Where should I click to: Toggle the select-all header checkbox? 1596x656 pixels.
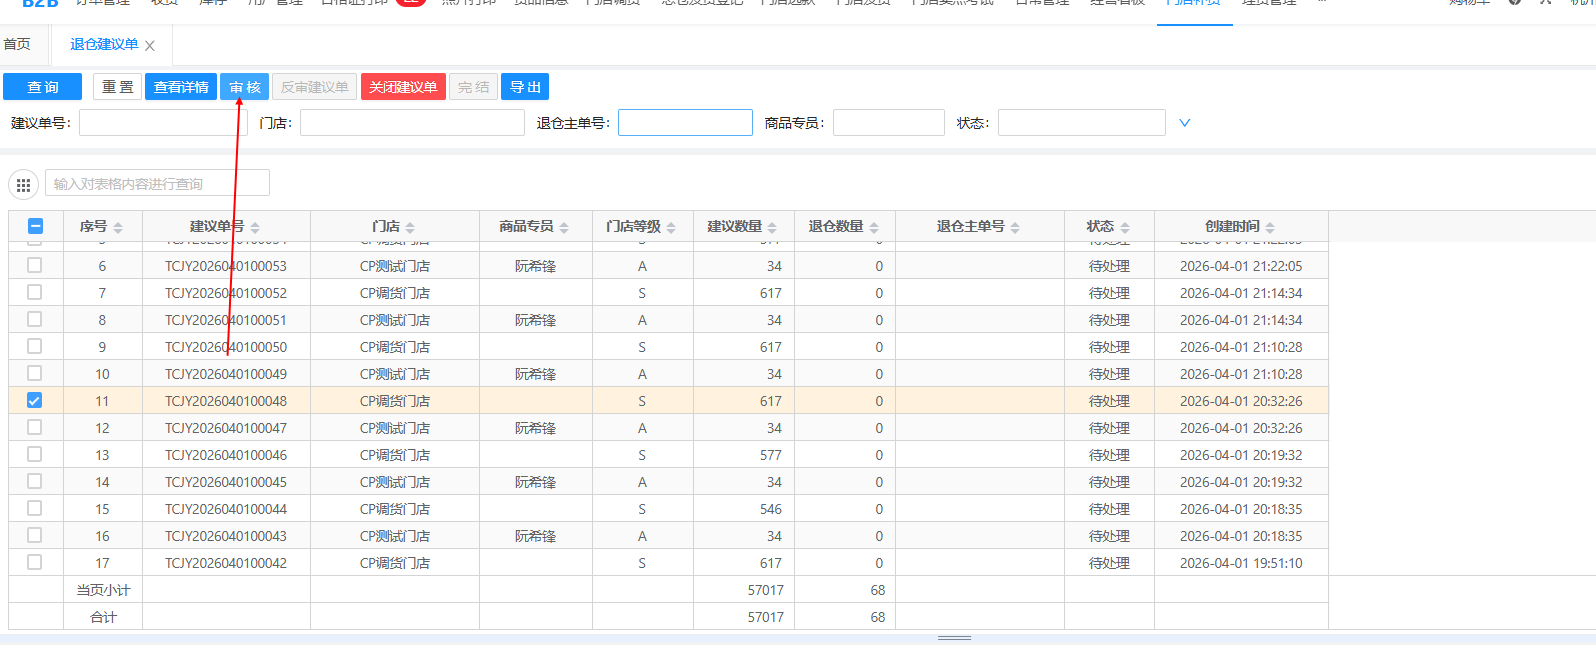pos(35,226)
